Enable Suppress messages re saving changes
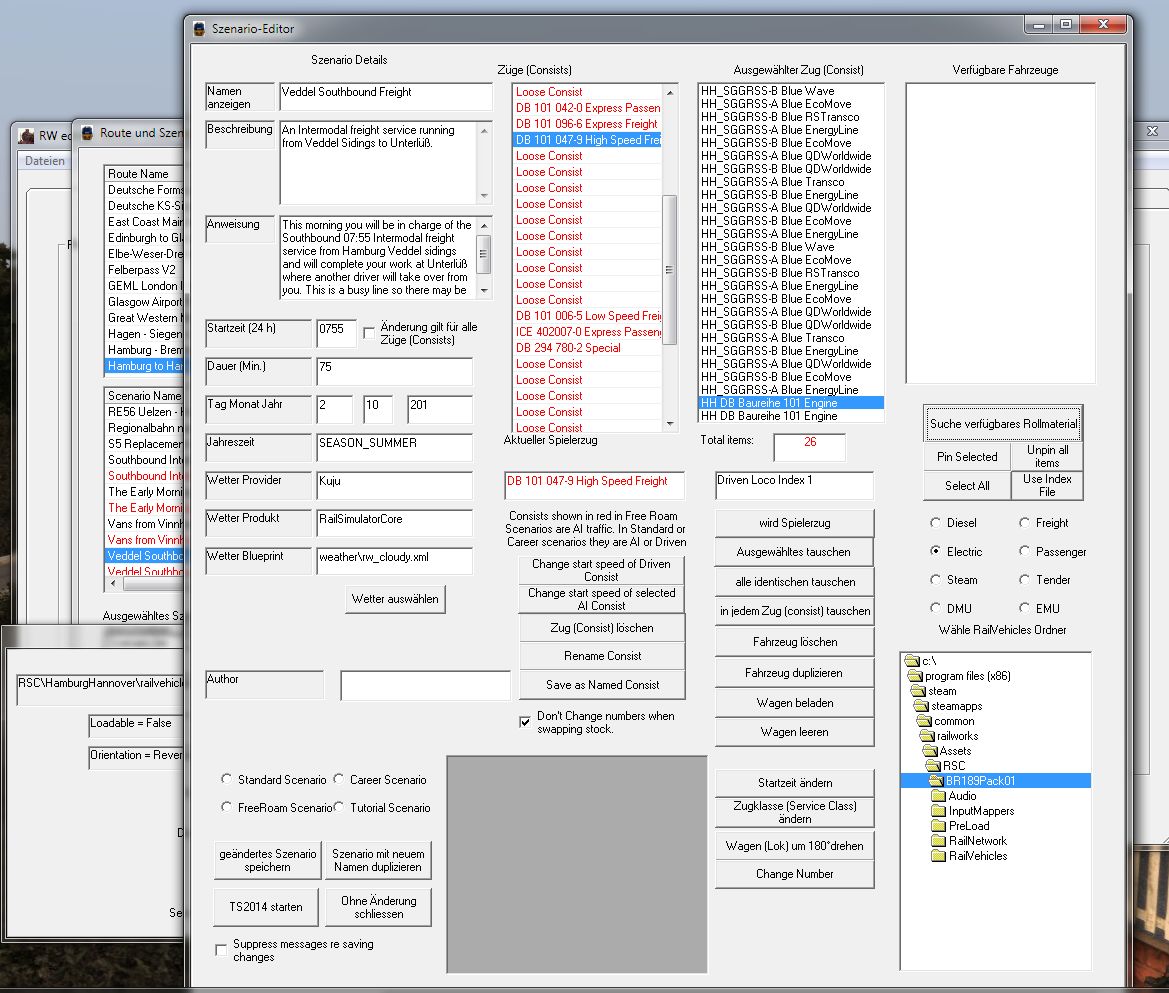Screen dimensions: 1169x993 click(x=221, y=950)
